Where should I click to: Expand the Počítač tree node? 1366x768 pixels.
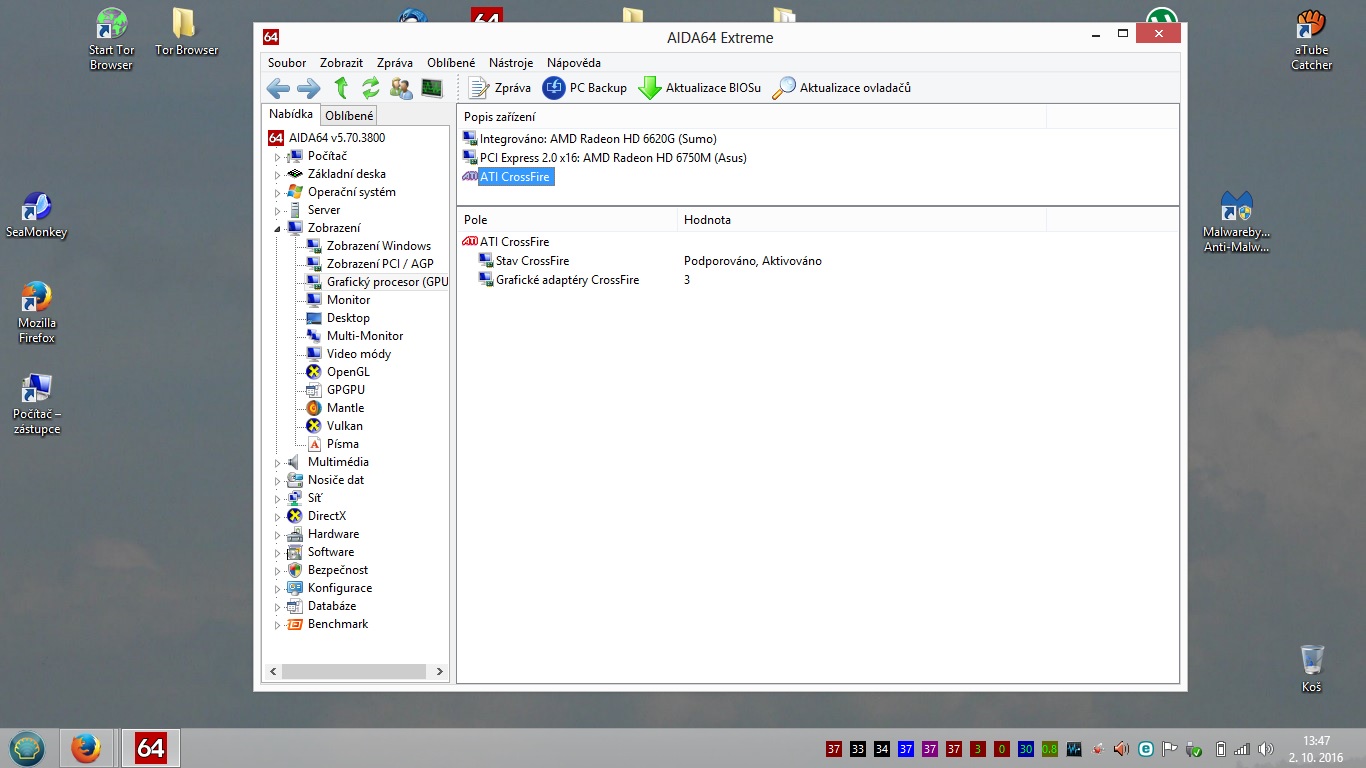(x=278, y=157)
